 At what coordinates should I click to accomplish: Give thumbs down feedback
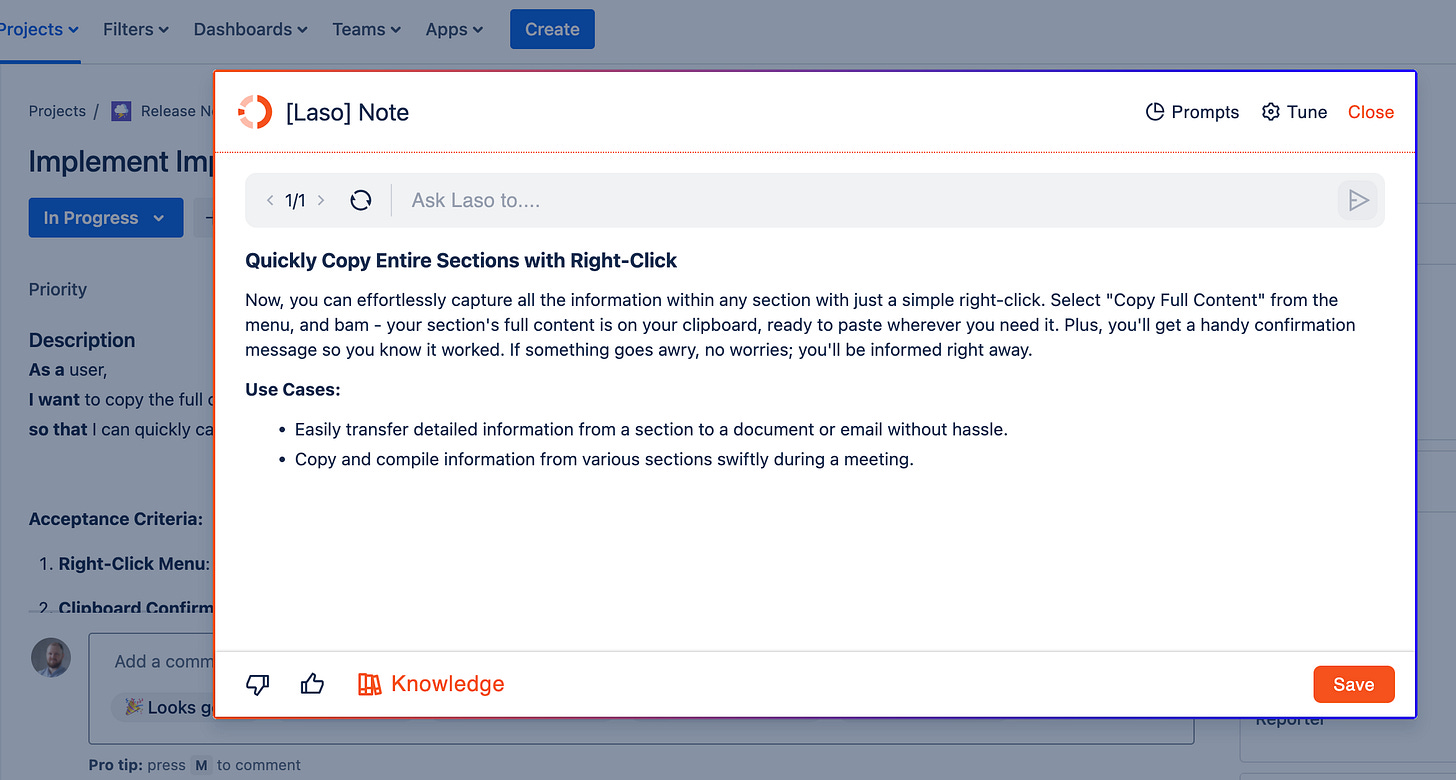pos(258,684)
